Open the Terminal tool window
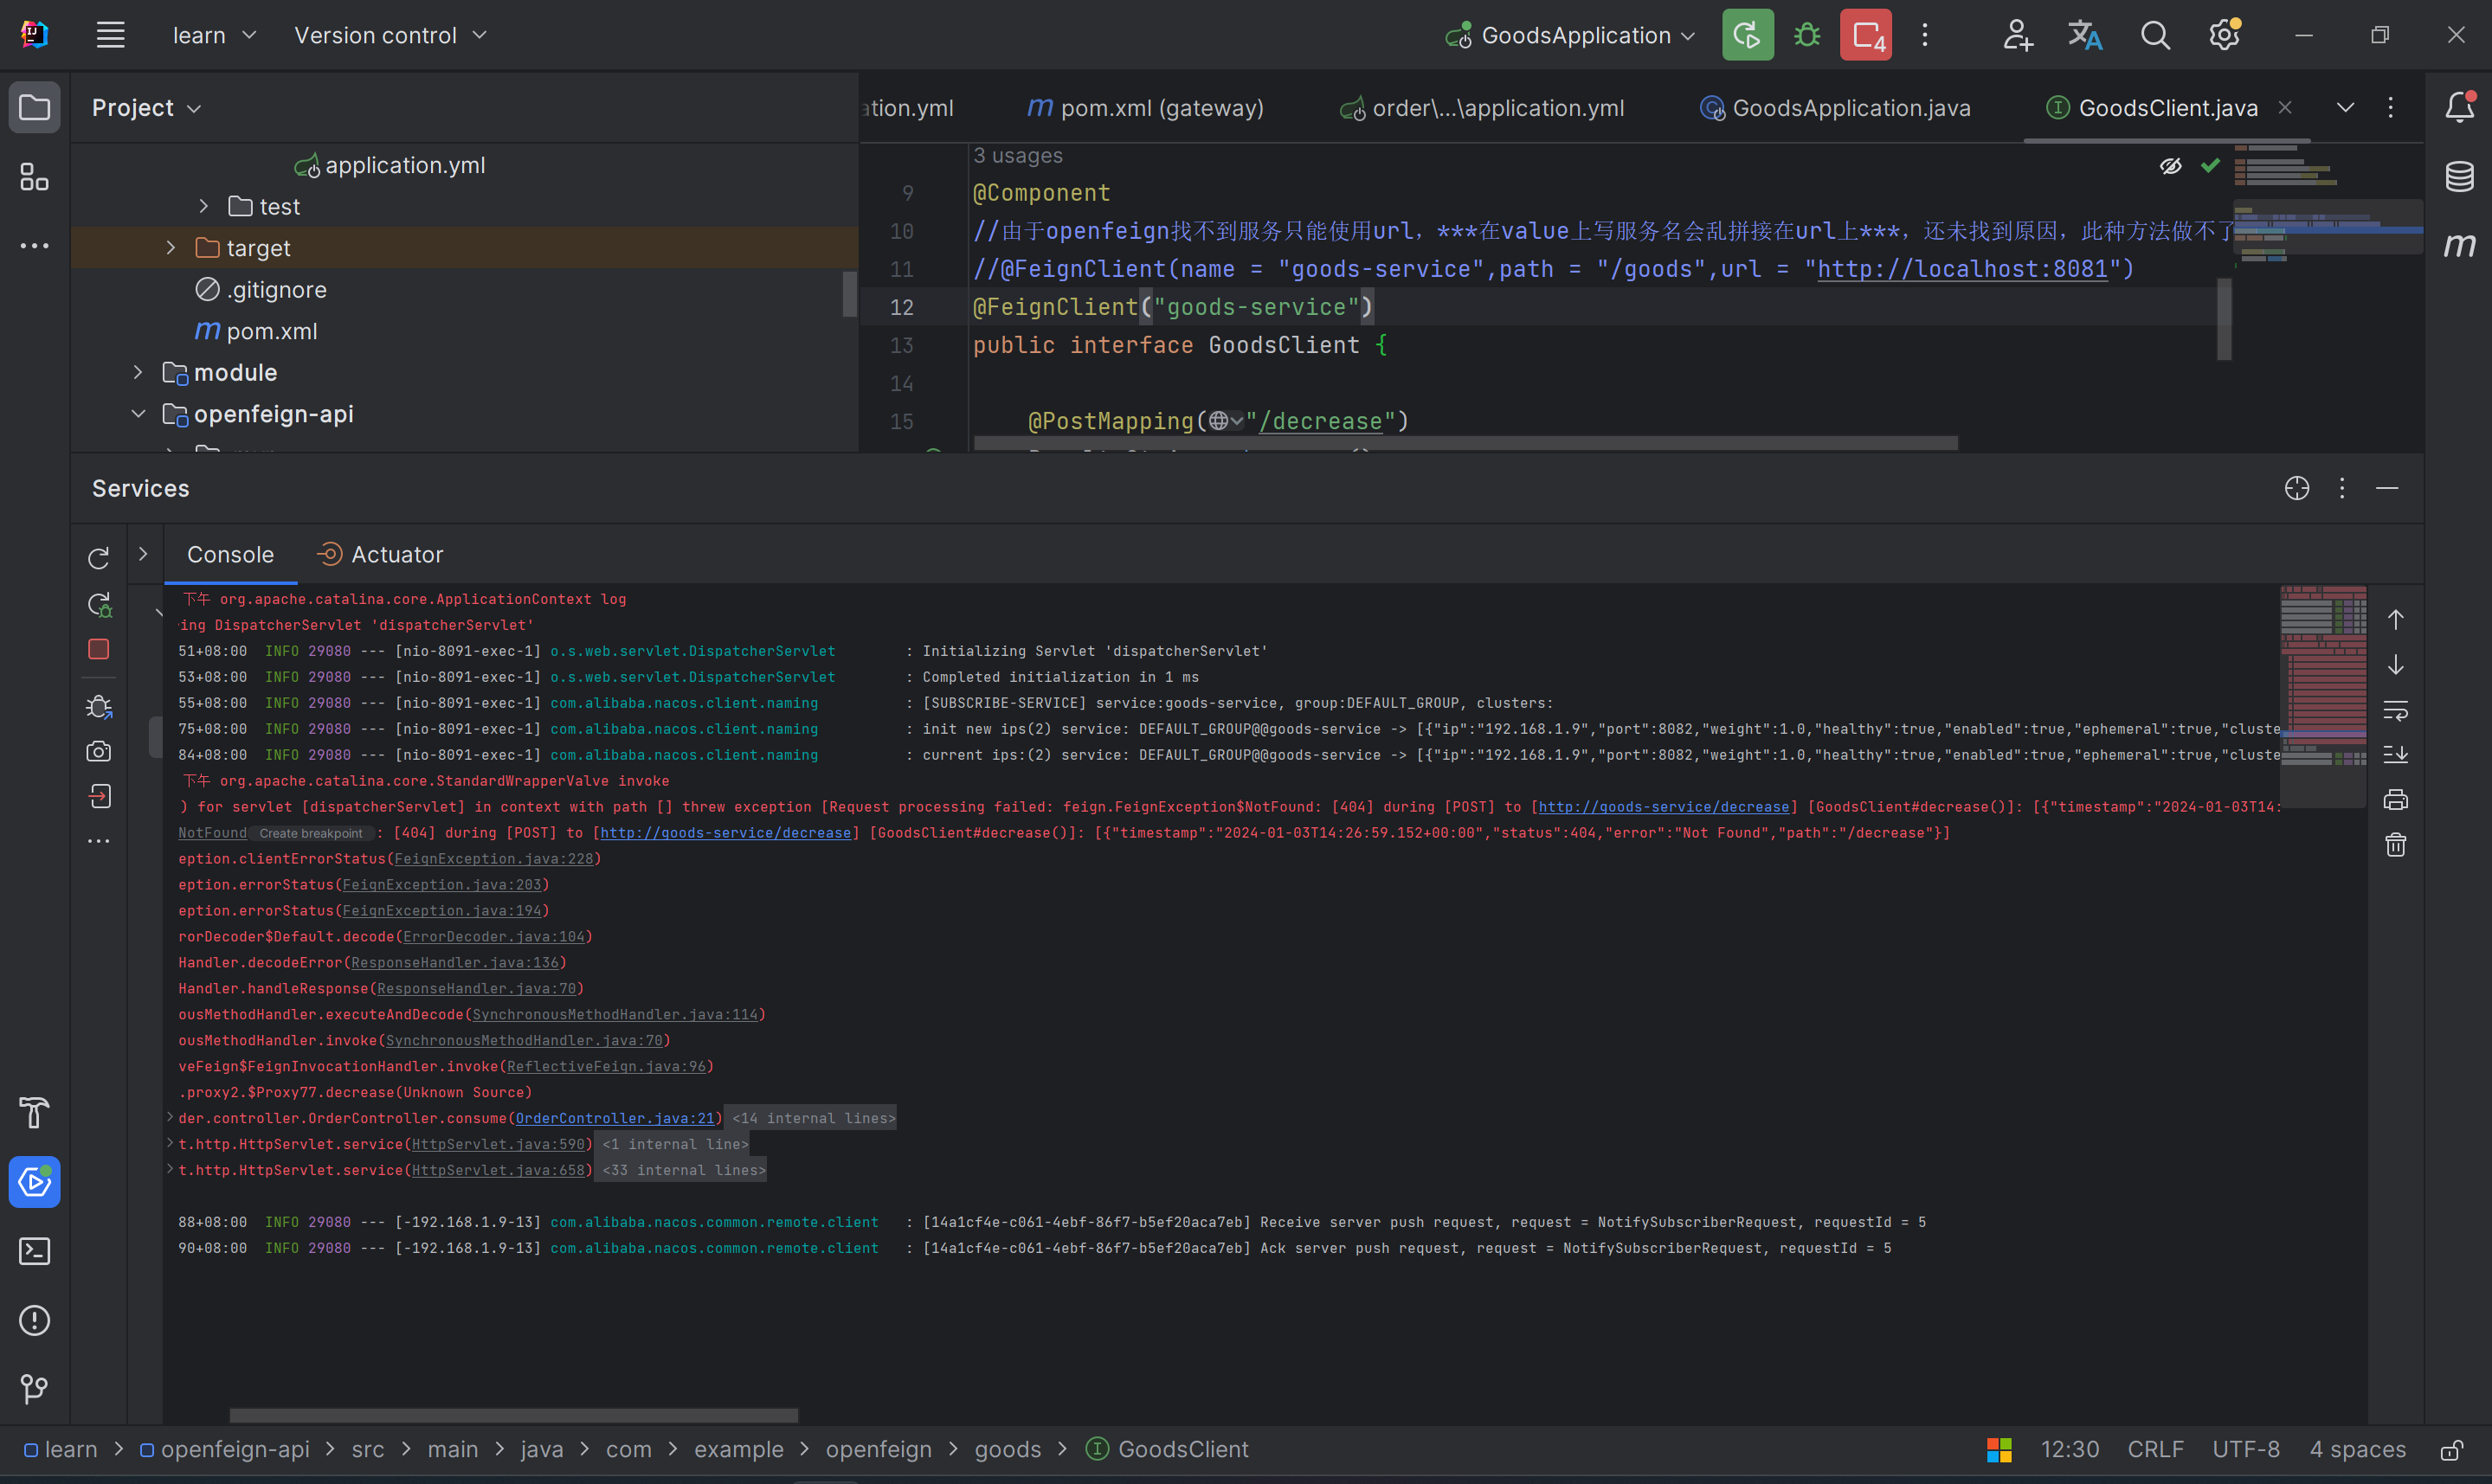 pyautogui.click(x=34, y=1251)
